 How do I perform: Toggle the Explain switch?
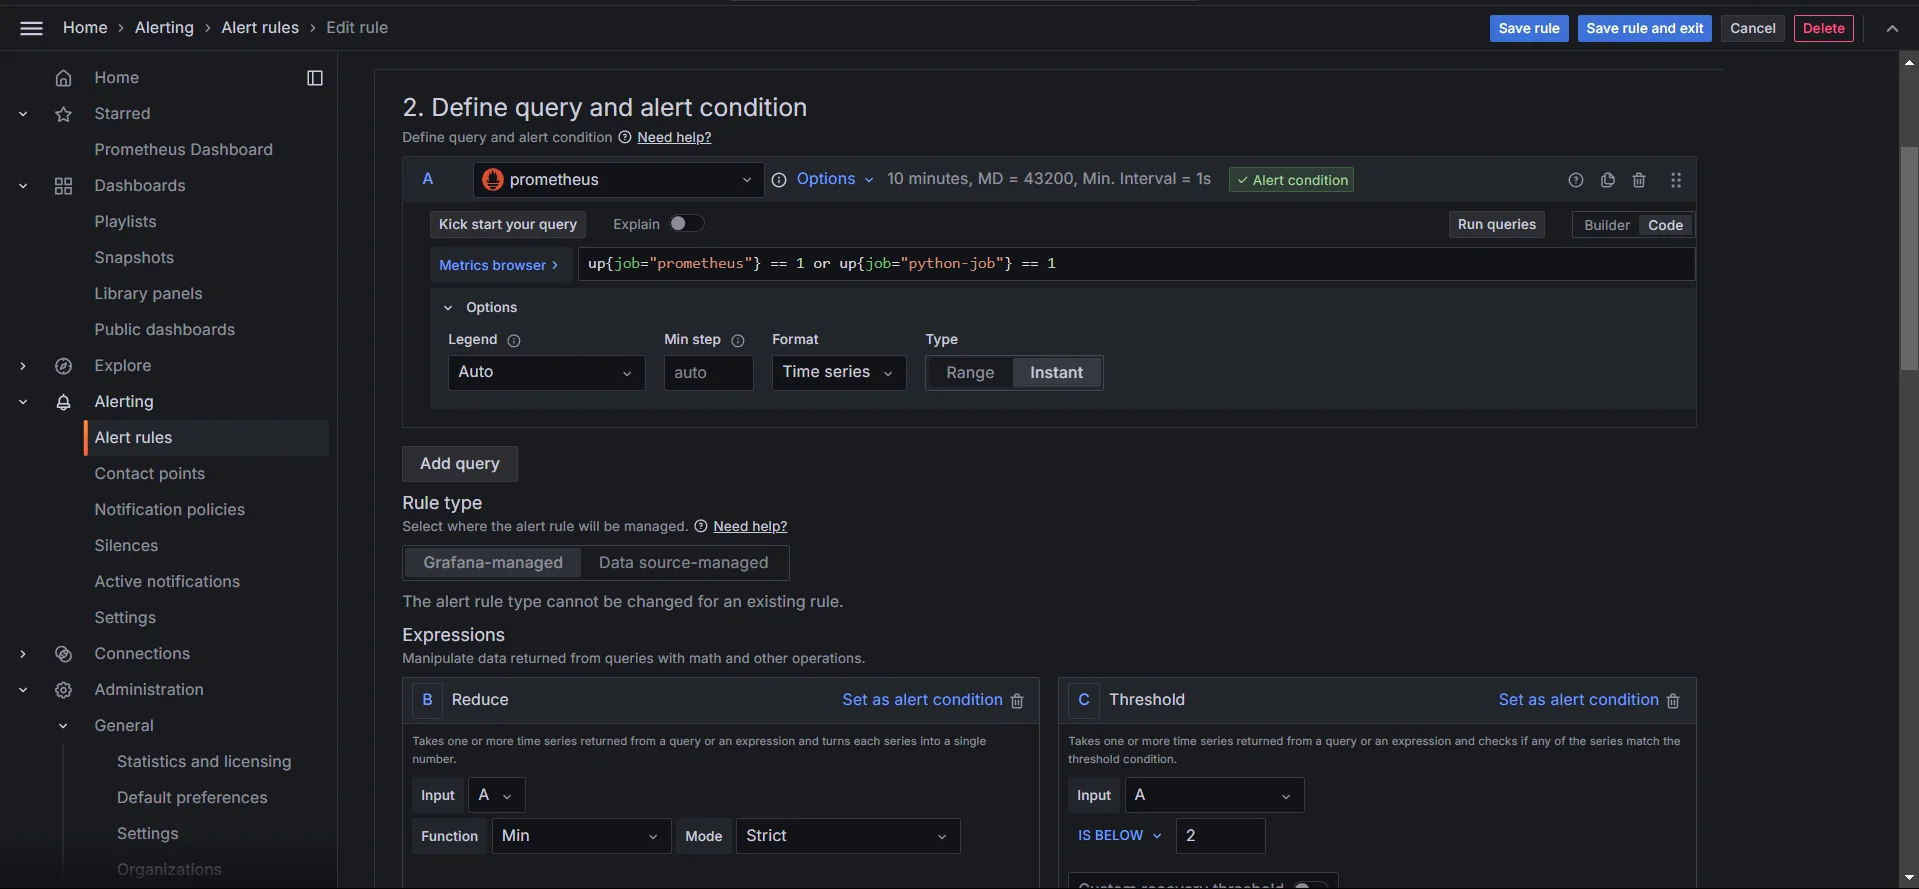[x=686, y=224]
